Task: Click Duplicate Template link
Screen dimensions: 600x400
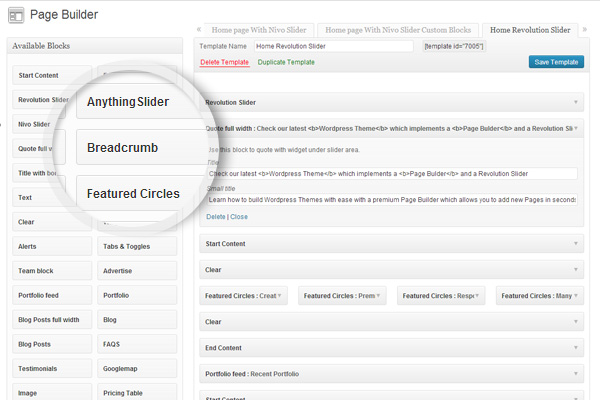Action: point(286,62)
